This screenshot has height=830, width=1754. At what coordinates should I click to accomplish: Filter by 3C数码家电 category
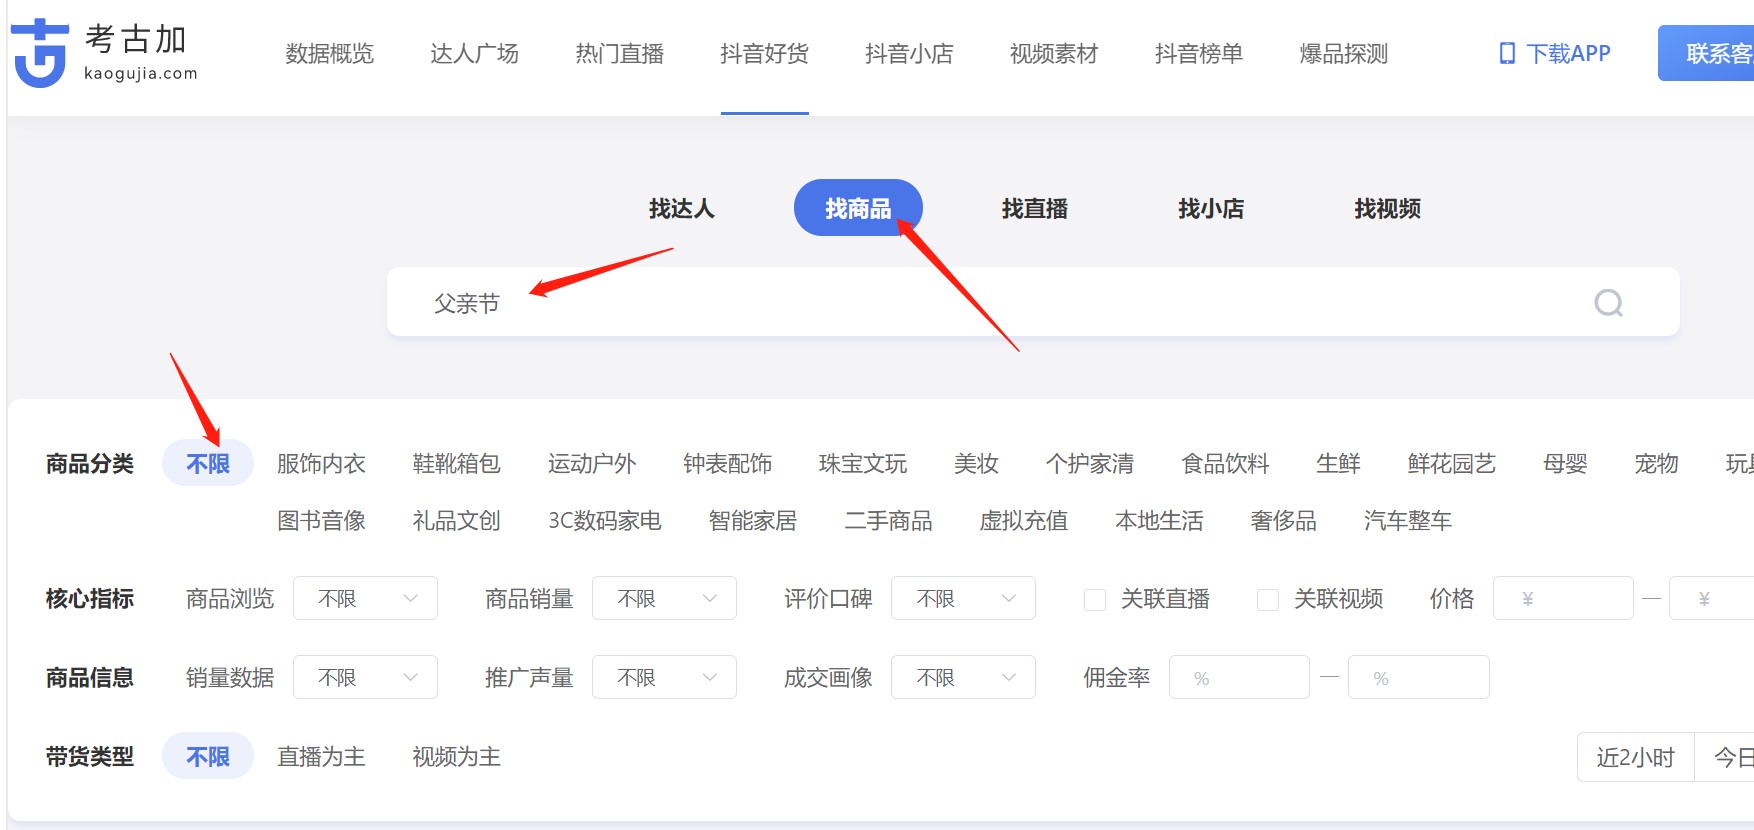point(605,520)
